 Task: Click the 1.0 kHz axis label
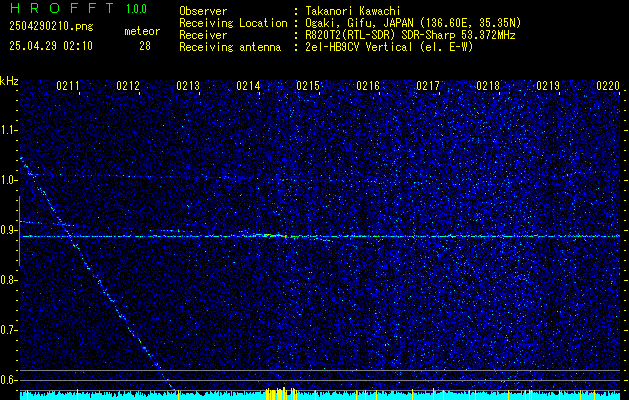[x=9, y=180]
